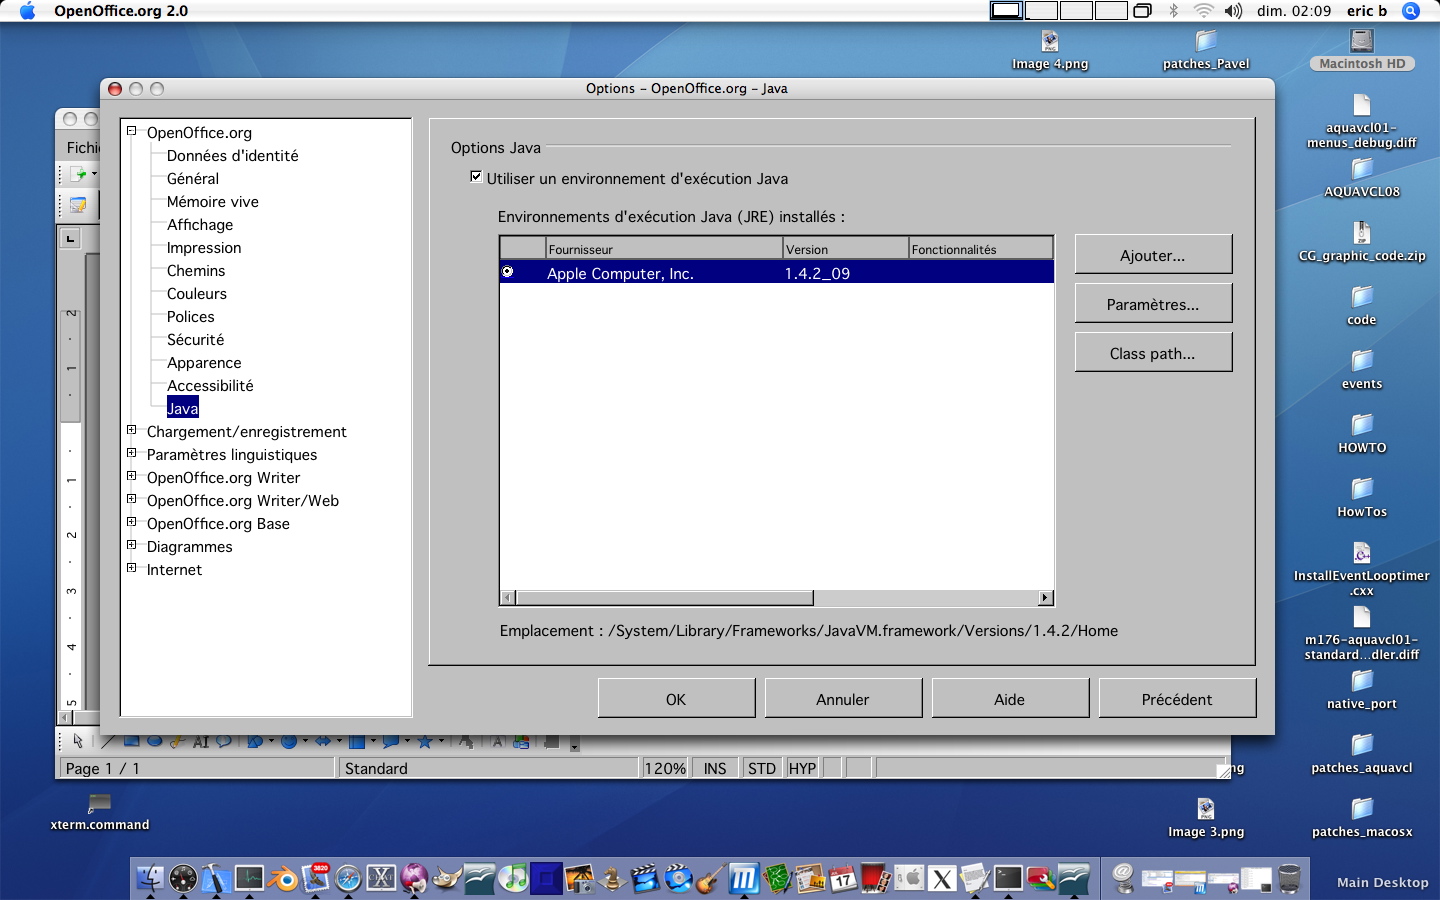Open Spotlight search in menu bar

(x=1411, y=11)
